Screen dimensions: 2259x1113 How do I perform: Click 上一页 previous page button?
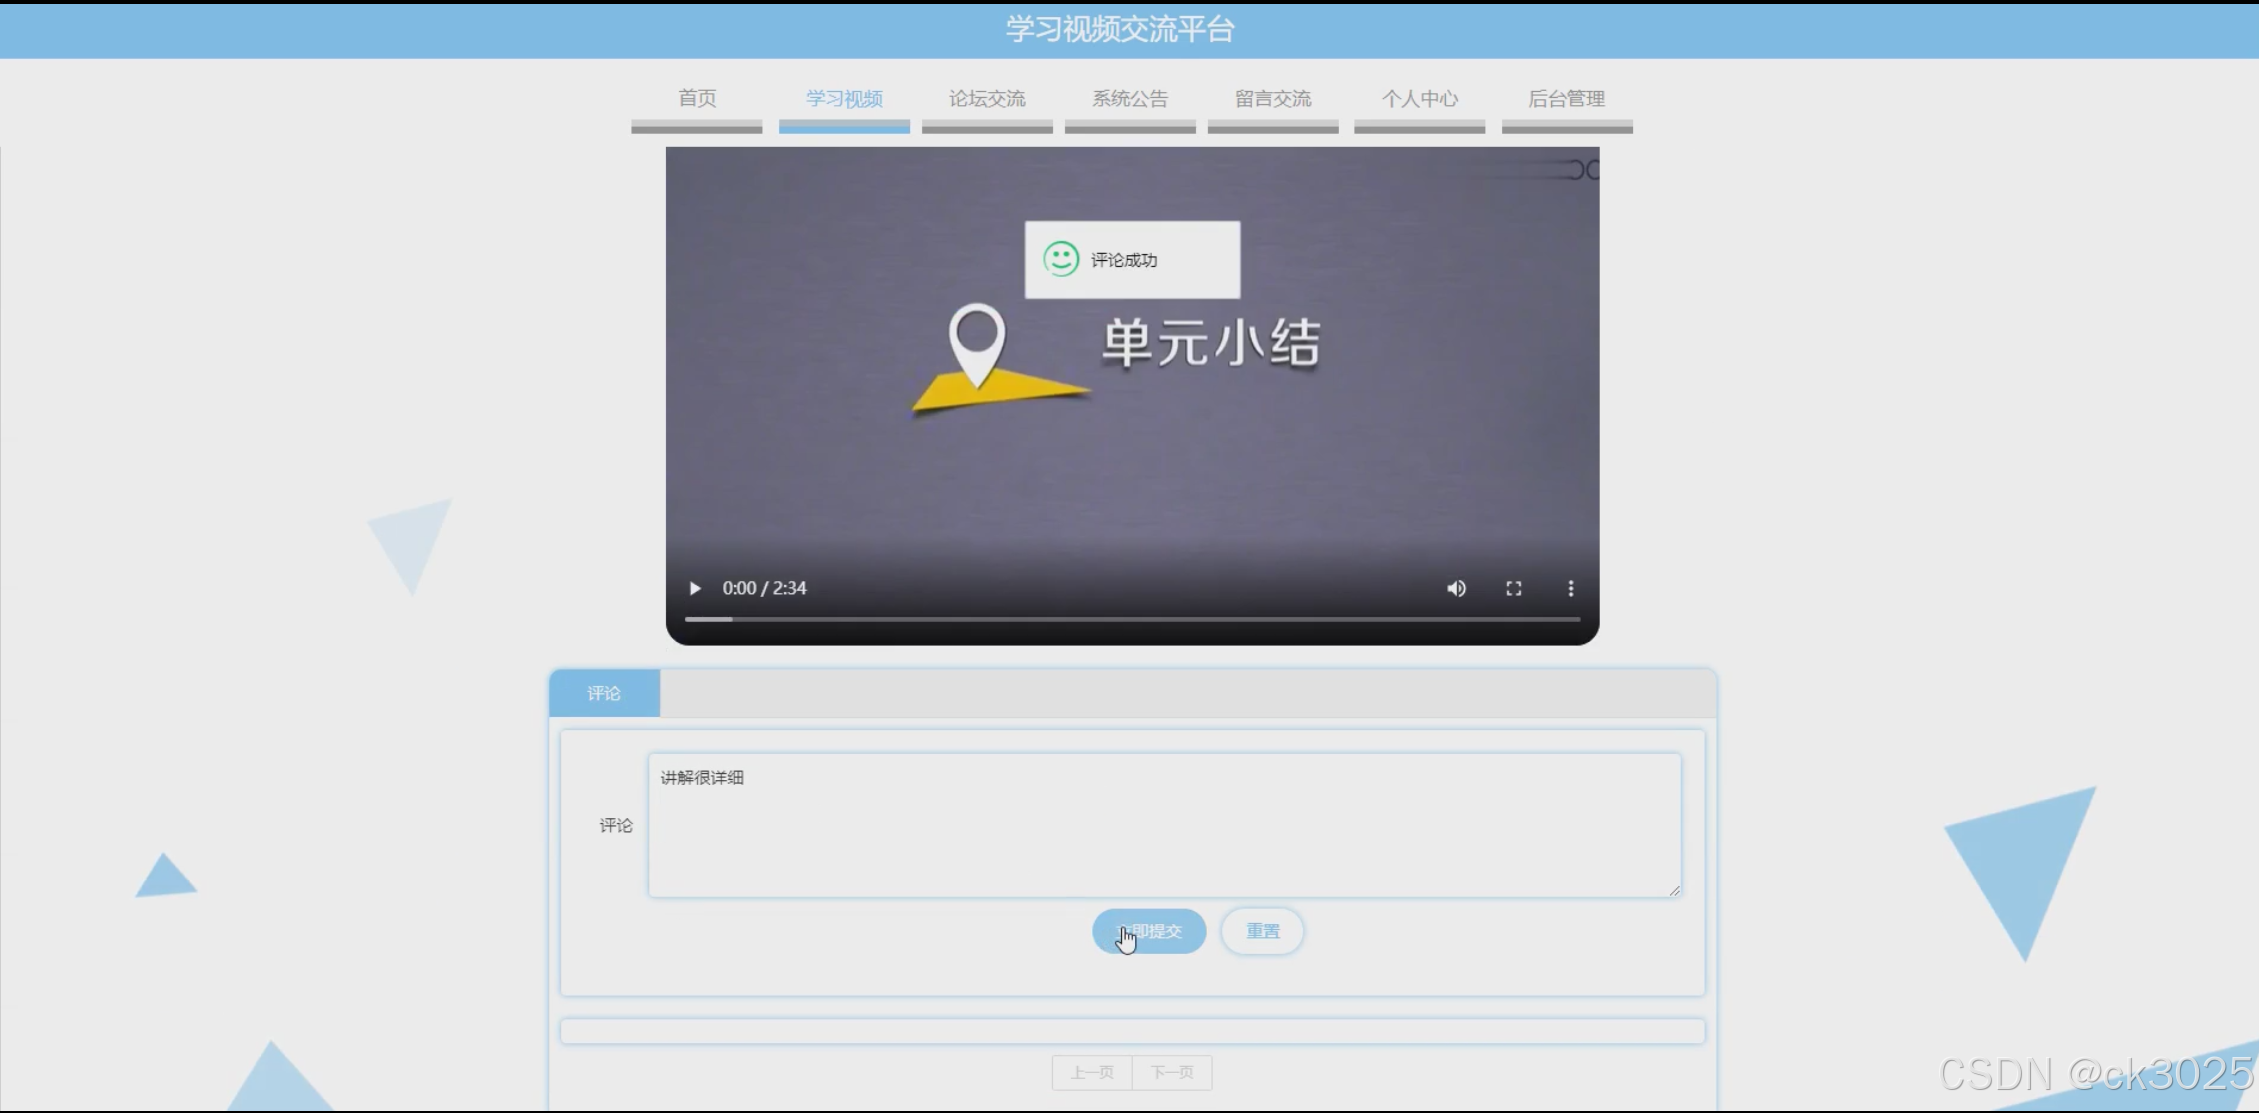click(1092, 1072)
